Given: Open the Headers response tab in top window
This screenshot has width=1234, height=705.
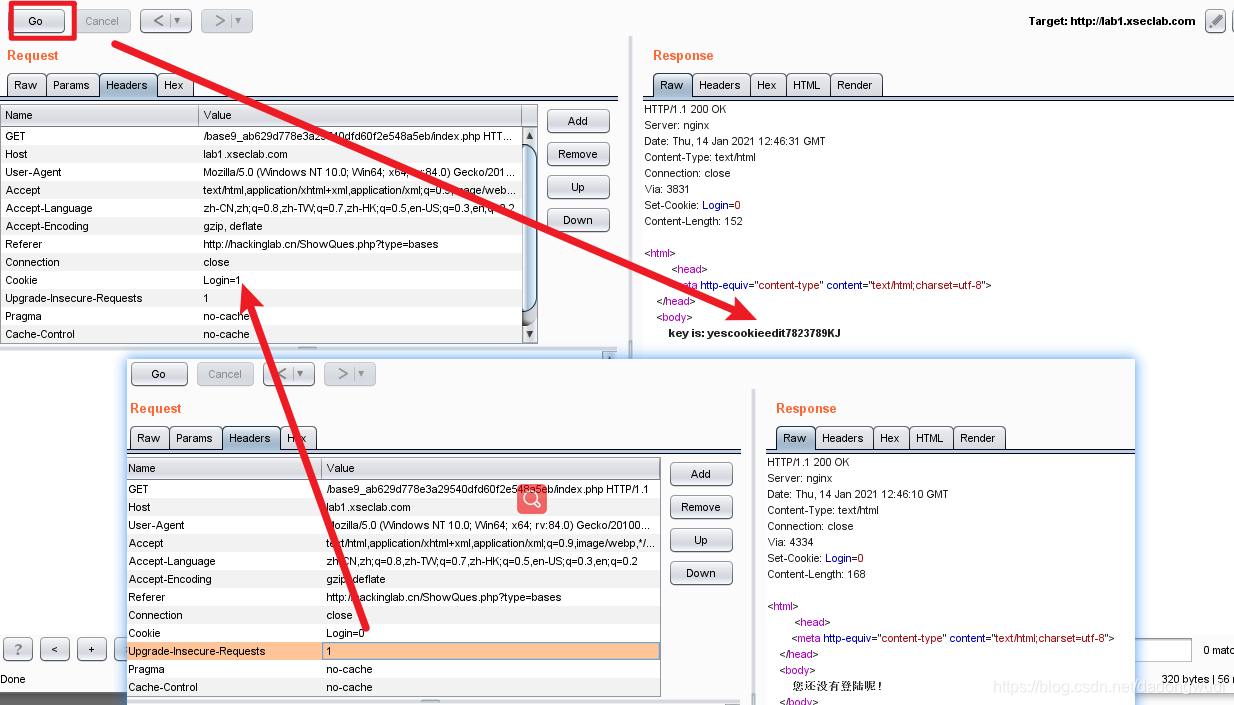Looking at the screenshot, I should pos(720,85).
